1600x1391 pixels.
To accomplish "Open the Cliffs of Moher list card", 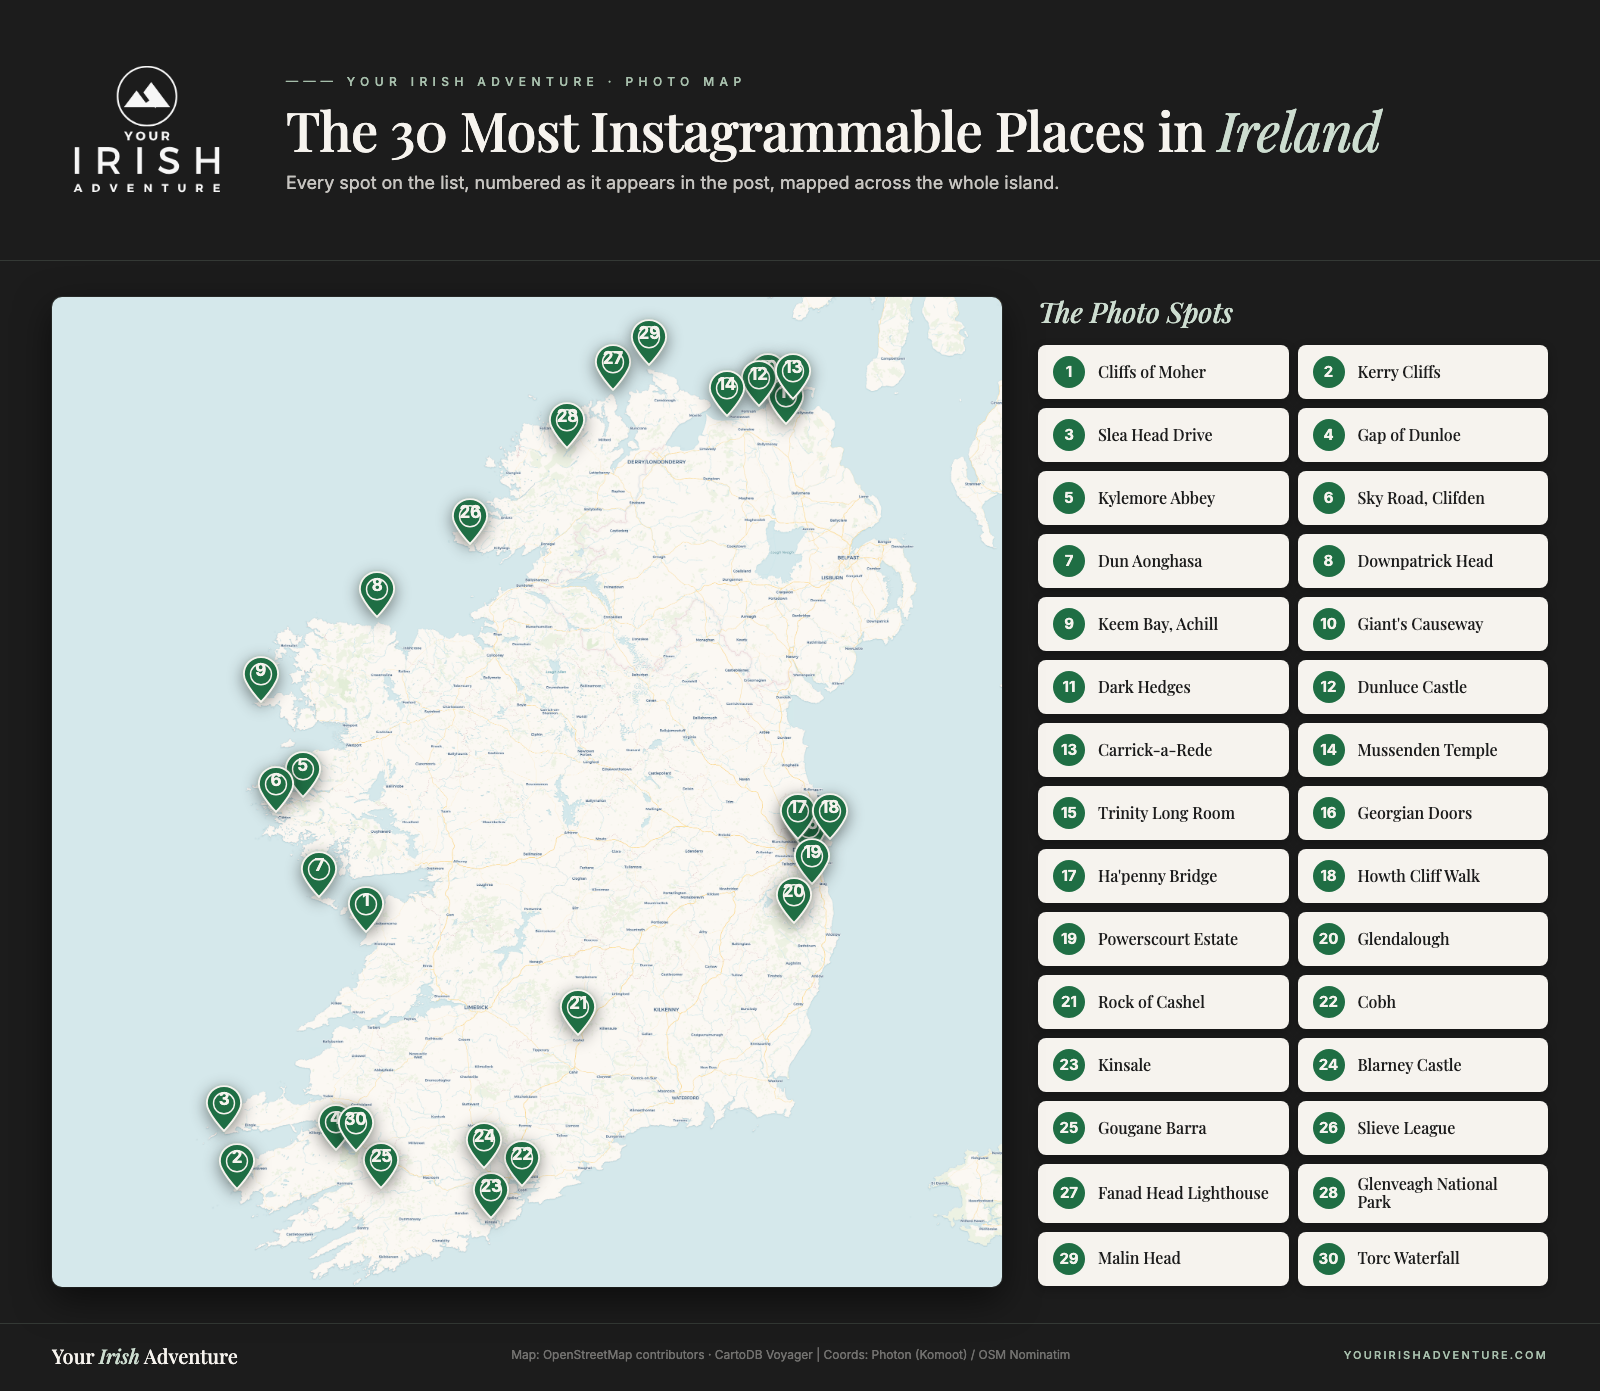I will (1163, 372).
